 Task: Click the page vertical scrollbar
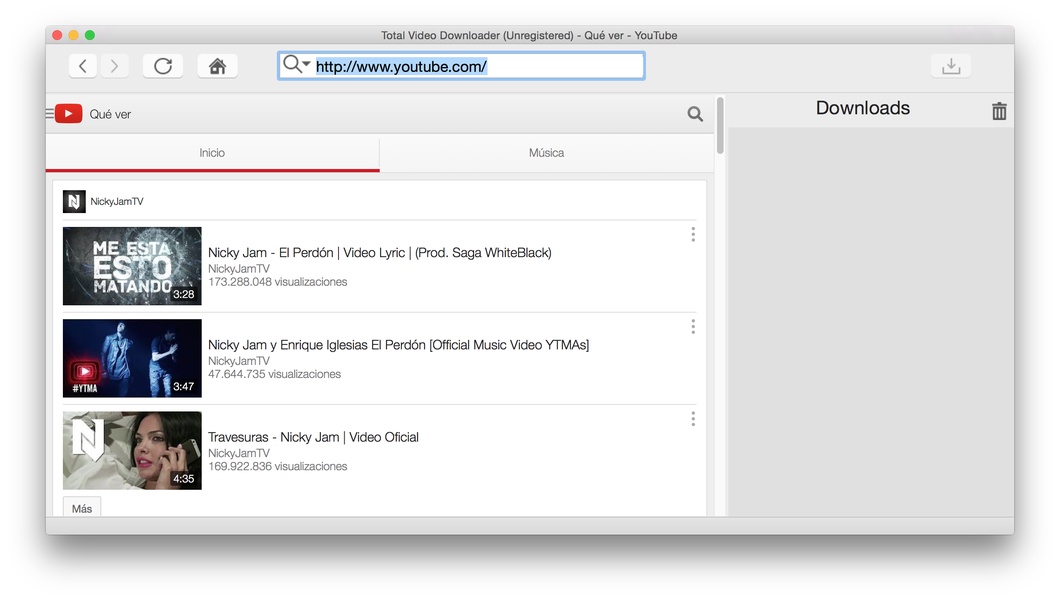pyautogui.click(x=720, y=126)
